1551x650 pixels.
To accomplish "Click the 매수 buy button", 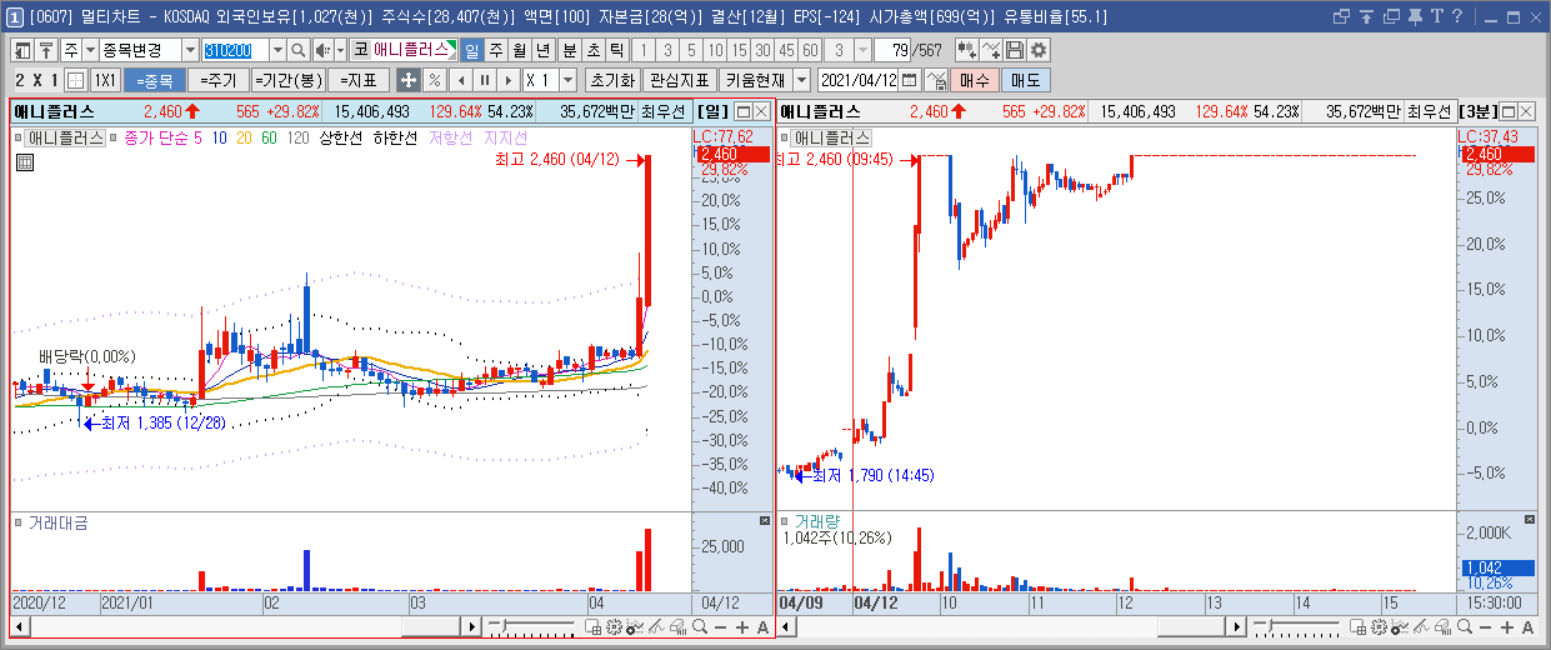I will point(974,80).
